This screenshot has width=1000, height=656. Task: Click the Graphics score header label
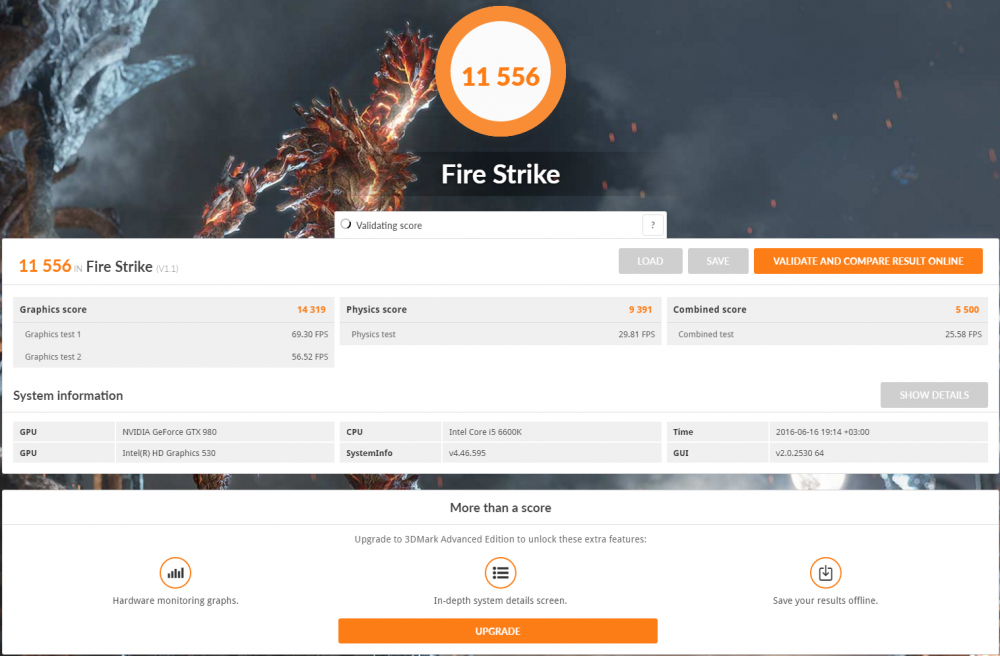[53, 310]
